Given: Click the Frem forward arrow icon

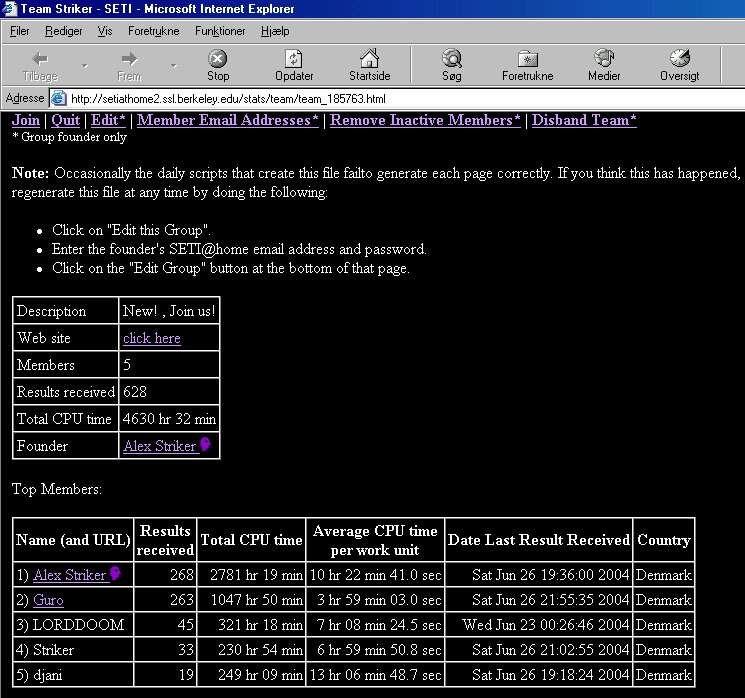Looking at the screenshot, I should click(129, 59).
